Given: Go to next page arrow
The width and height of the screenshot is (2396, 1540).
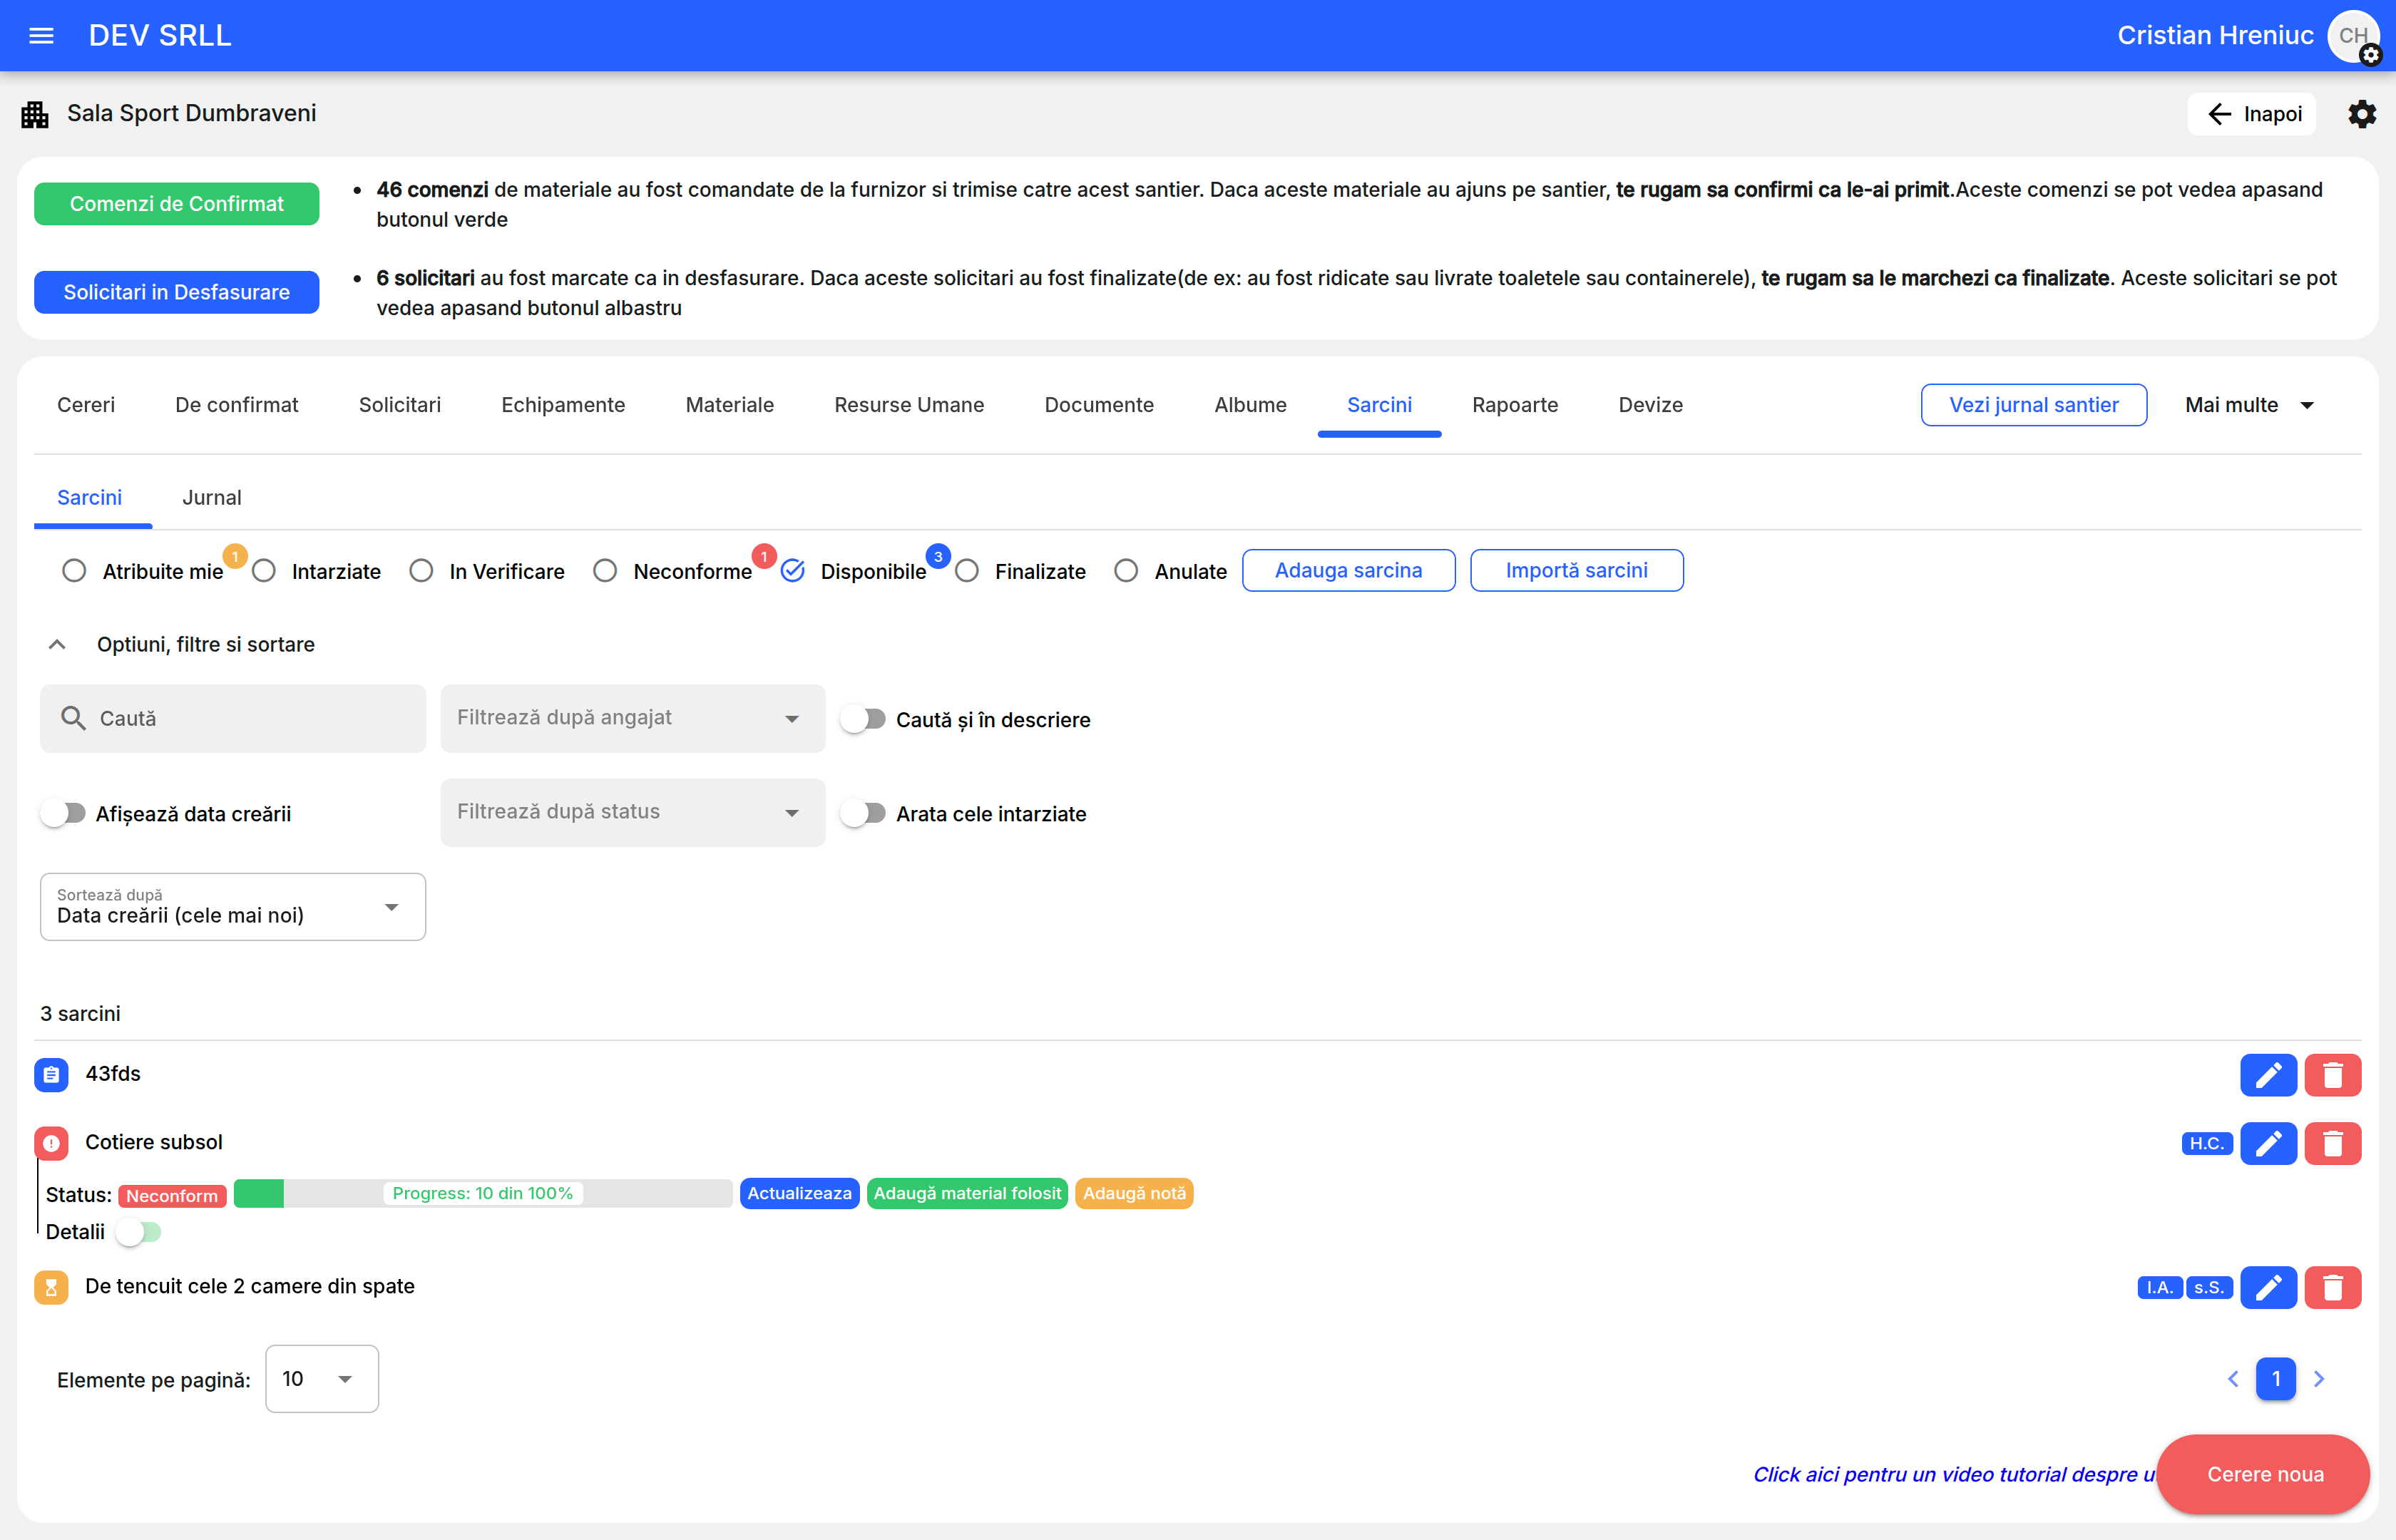Looking at the screenshot, I should pyautogui.click(x=2319, y=1379).
